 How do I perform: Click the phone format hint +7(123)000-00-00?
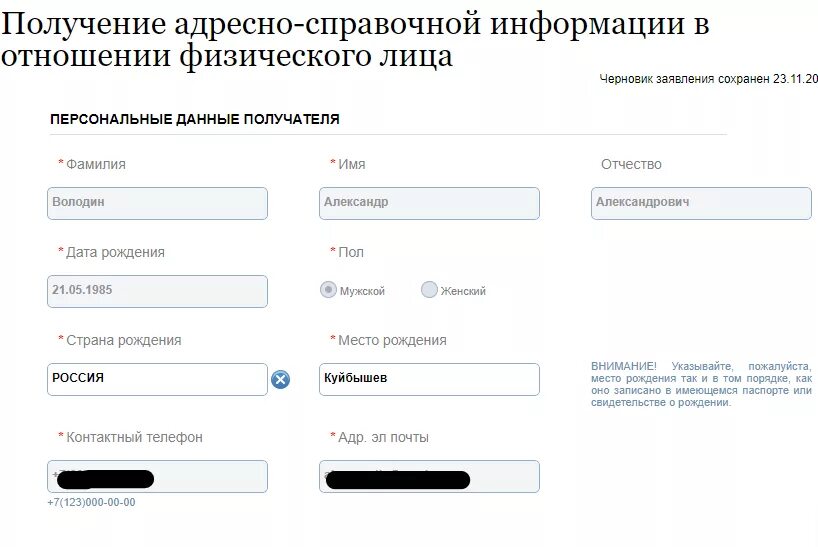point(91,502)
